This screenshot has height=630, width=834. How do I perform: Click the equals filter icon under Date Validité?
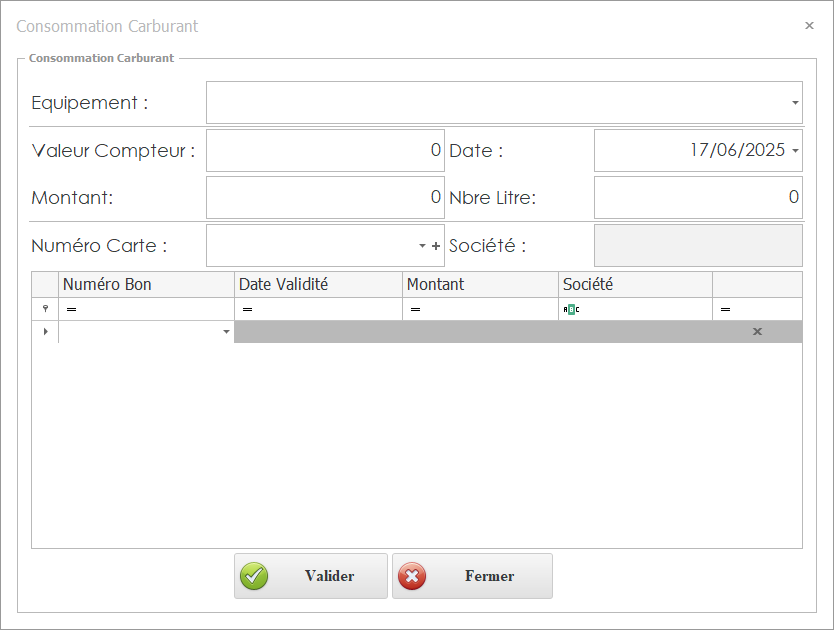pos(247,310)
